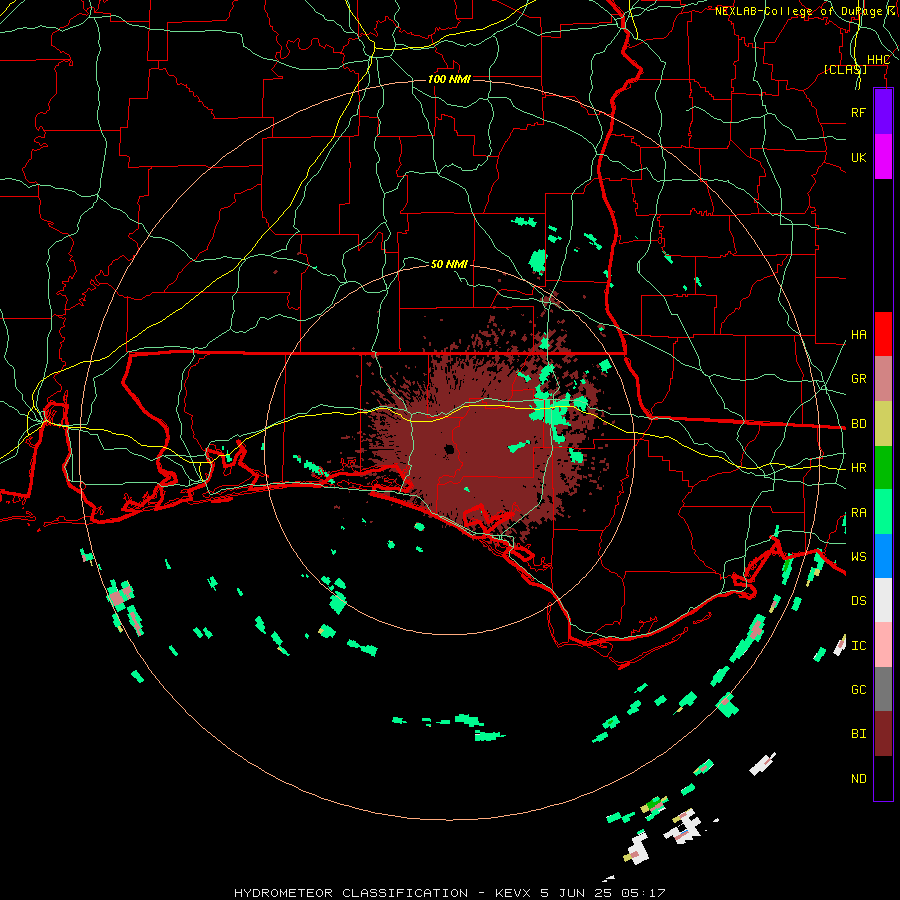Image resolution: width=900 pixels, height=900 pixels.
Task: Select the red HA legend swatch
Action: click(883, 334)
